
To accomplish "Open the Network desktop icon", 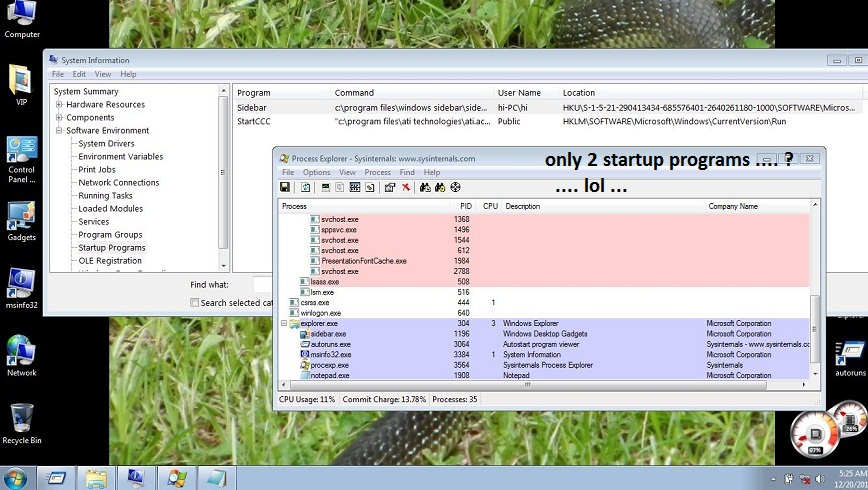I will (x=22, y=356).
